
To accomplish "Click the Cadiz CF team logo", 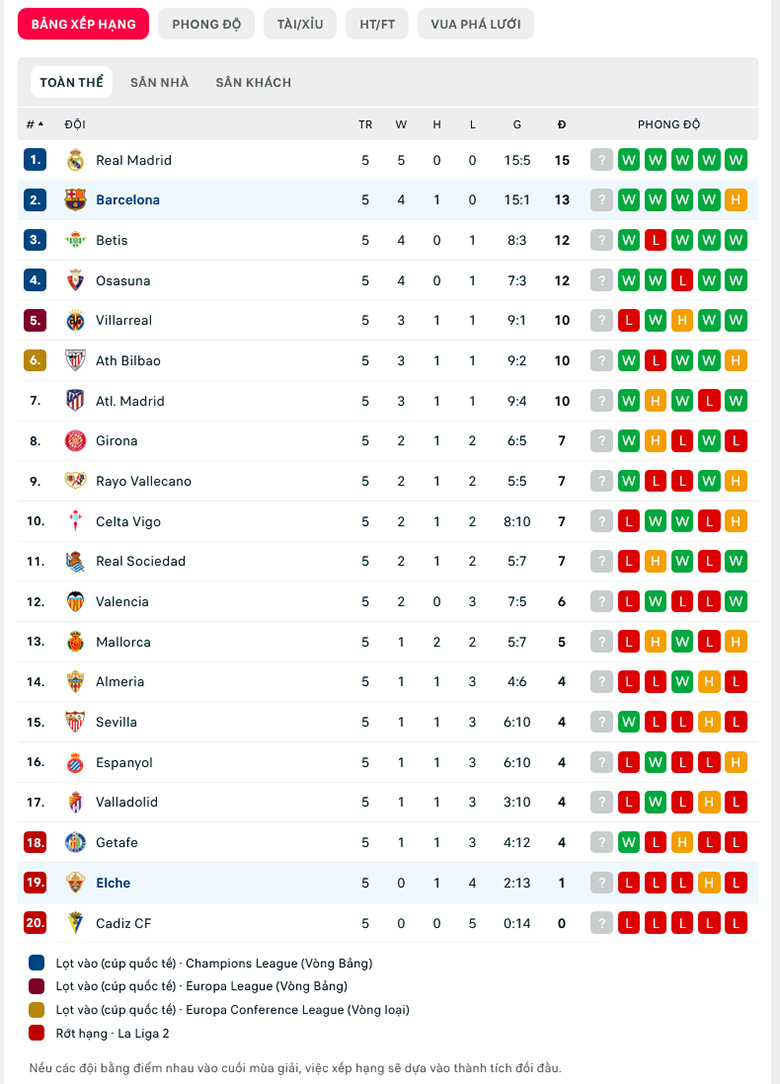I will (x=75, y=923).
